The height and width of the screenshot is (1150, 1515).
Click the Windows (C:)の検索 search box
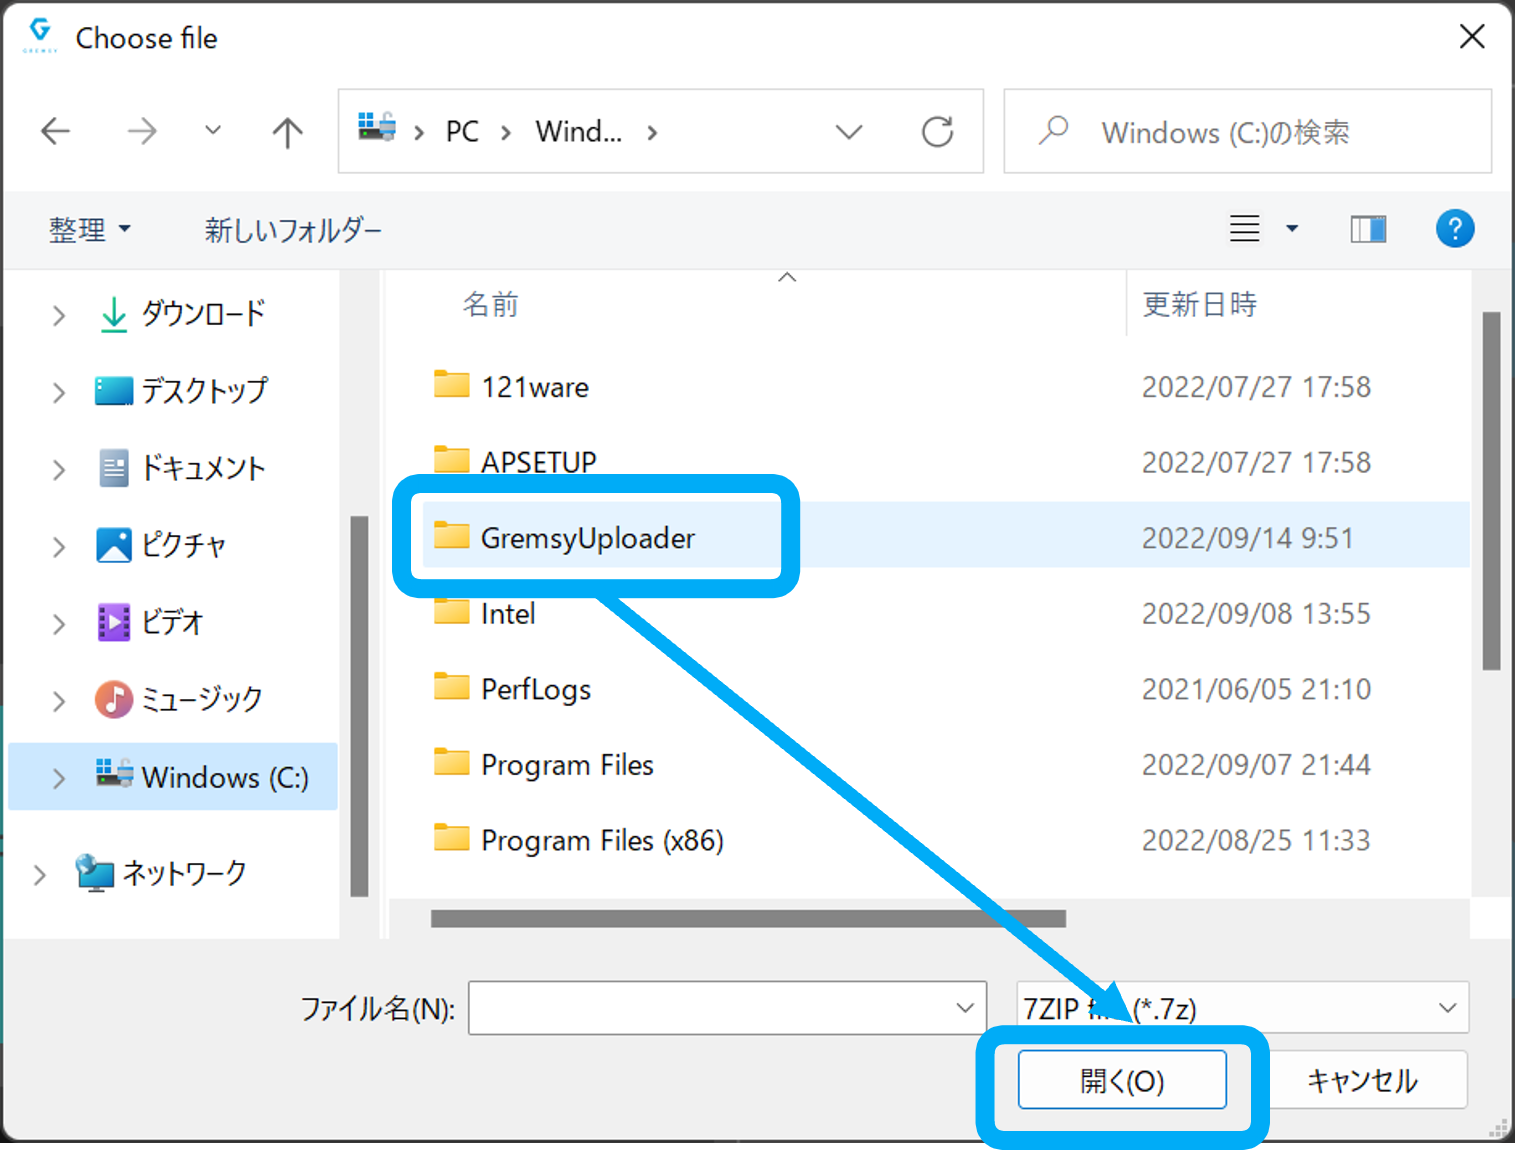click(x=1247, y=131)
